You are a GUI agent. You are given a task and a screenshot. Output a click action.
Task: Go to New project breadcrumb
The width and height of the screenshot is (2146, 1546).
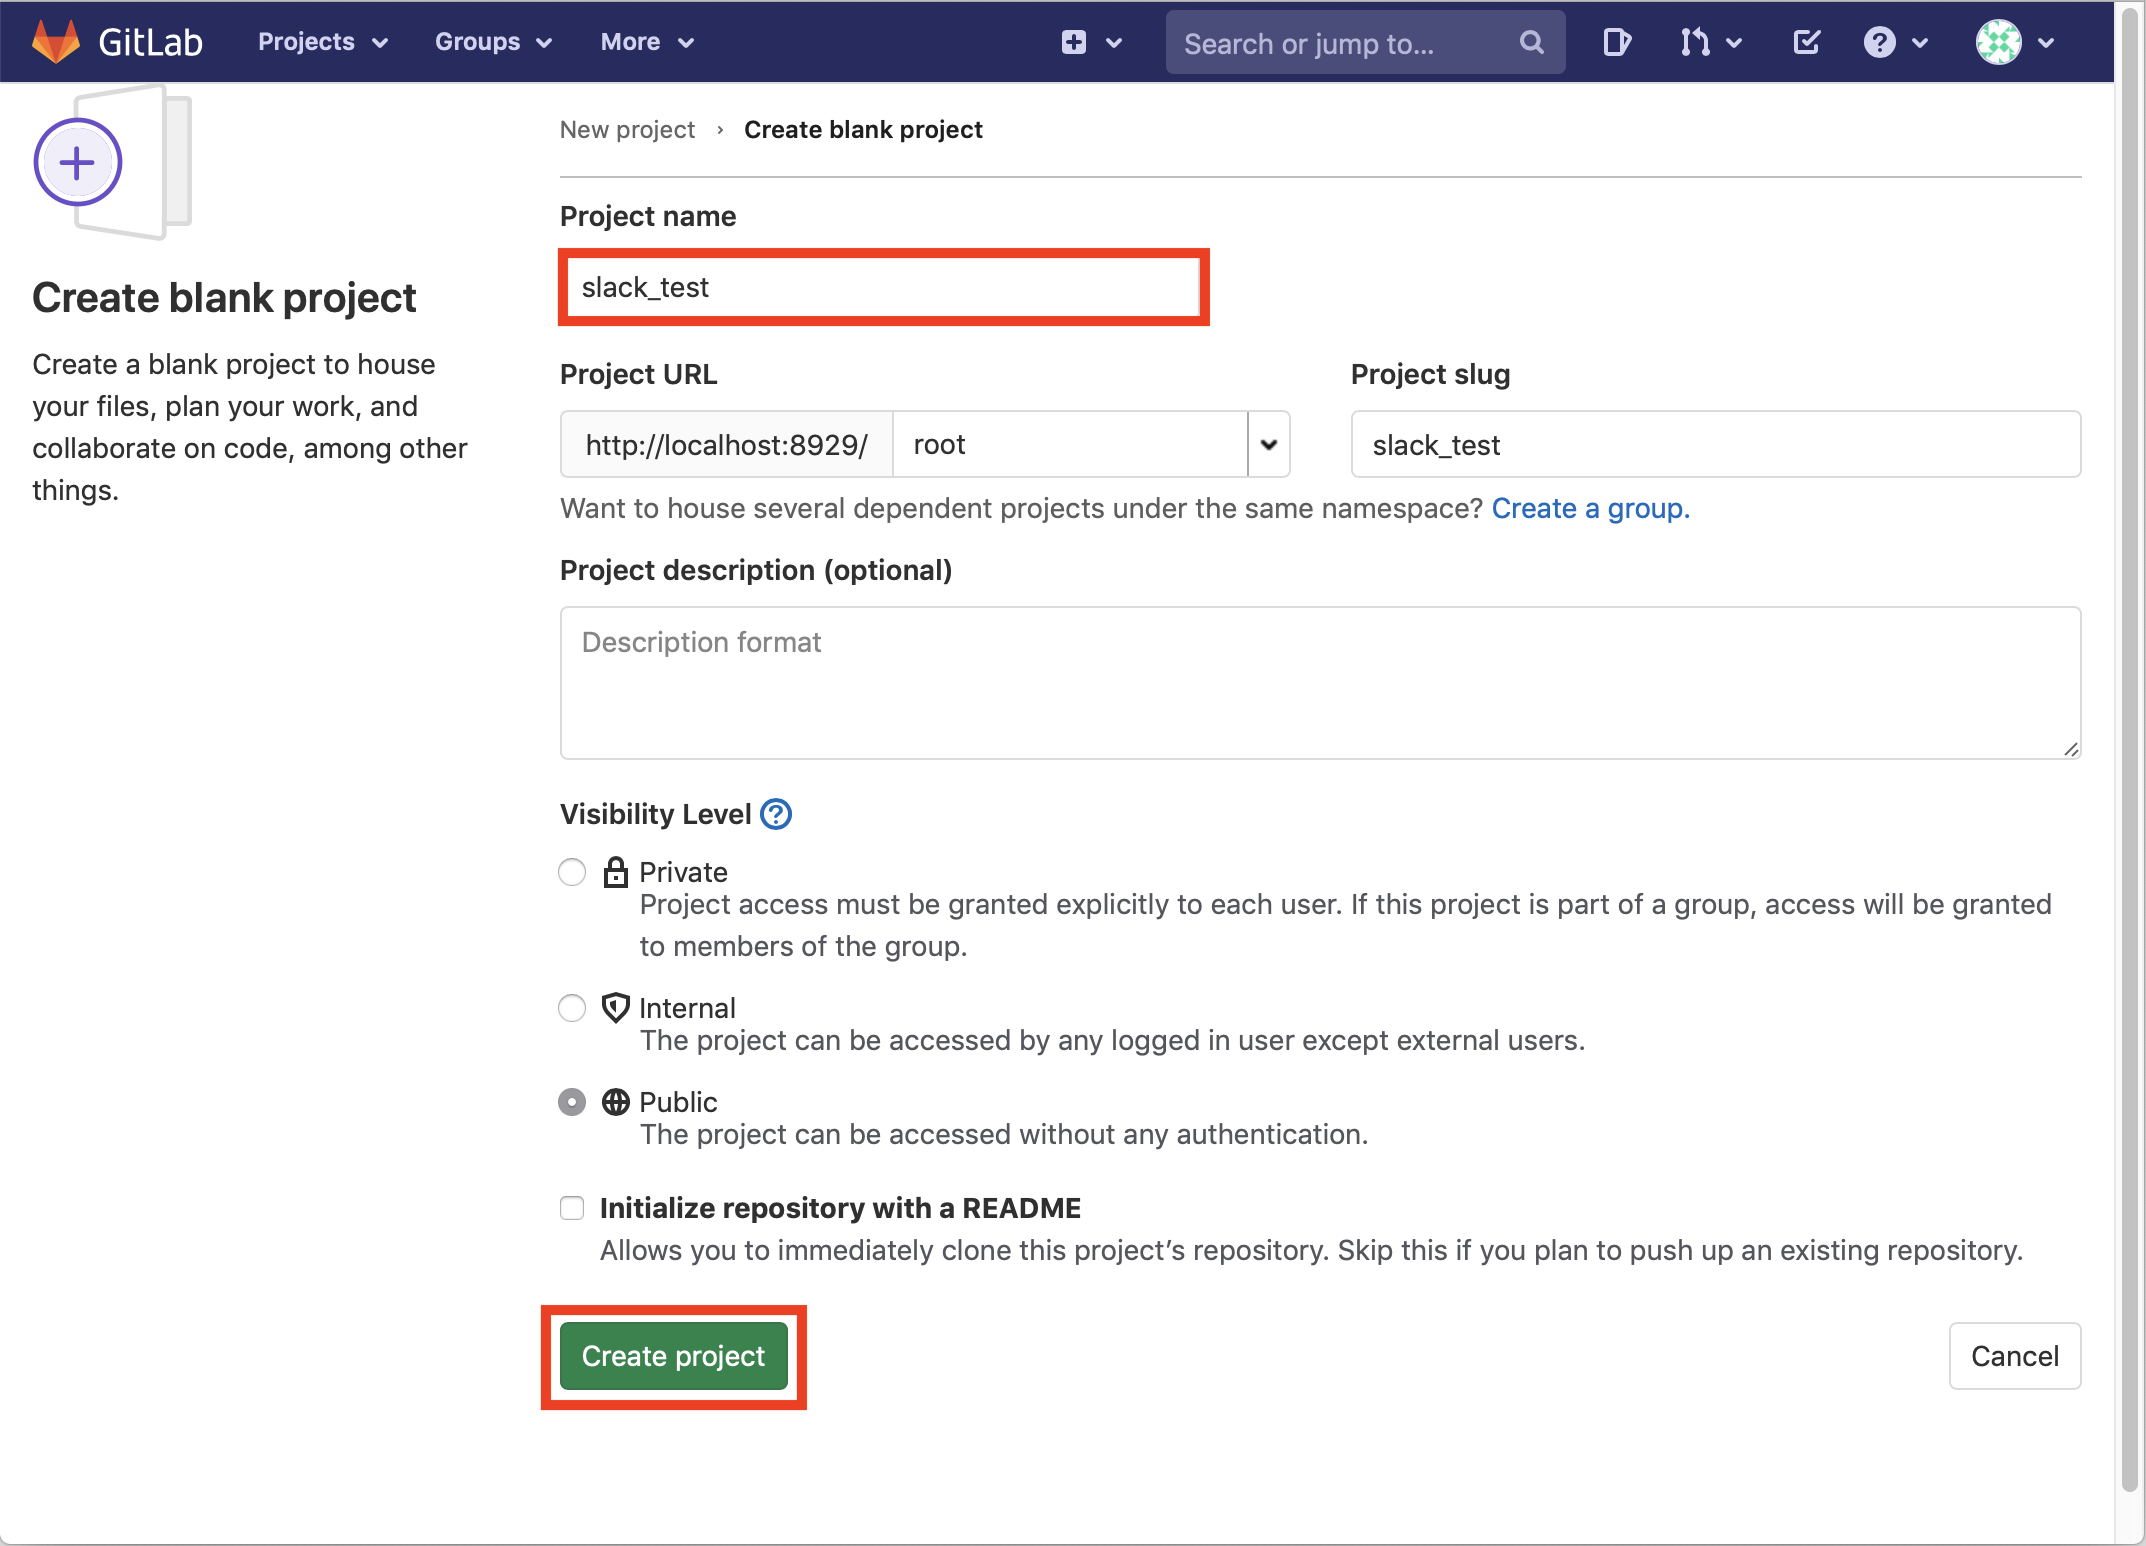[x=627, y=130]
